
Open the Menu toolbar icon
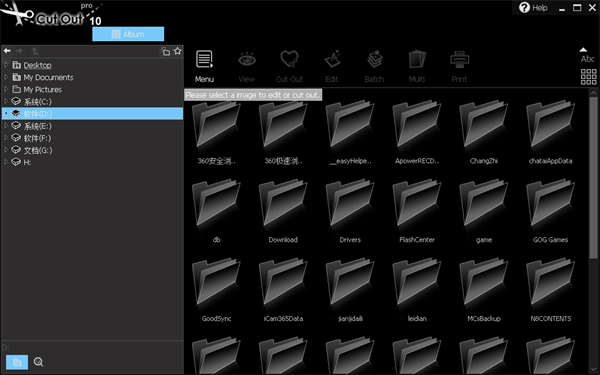(204, 66)
